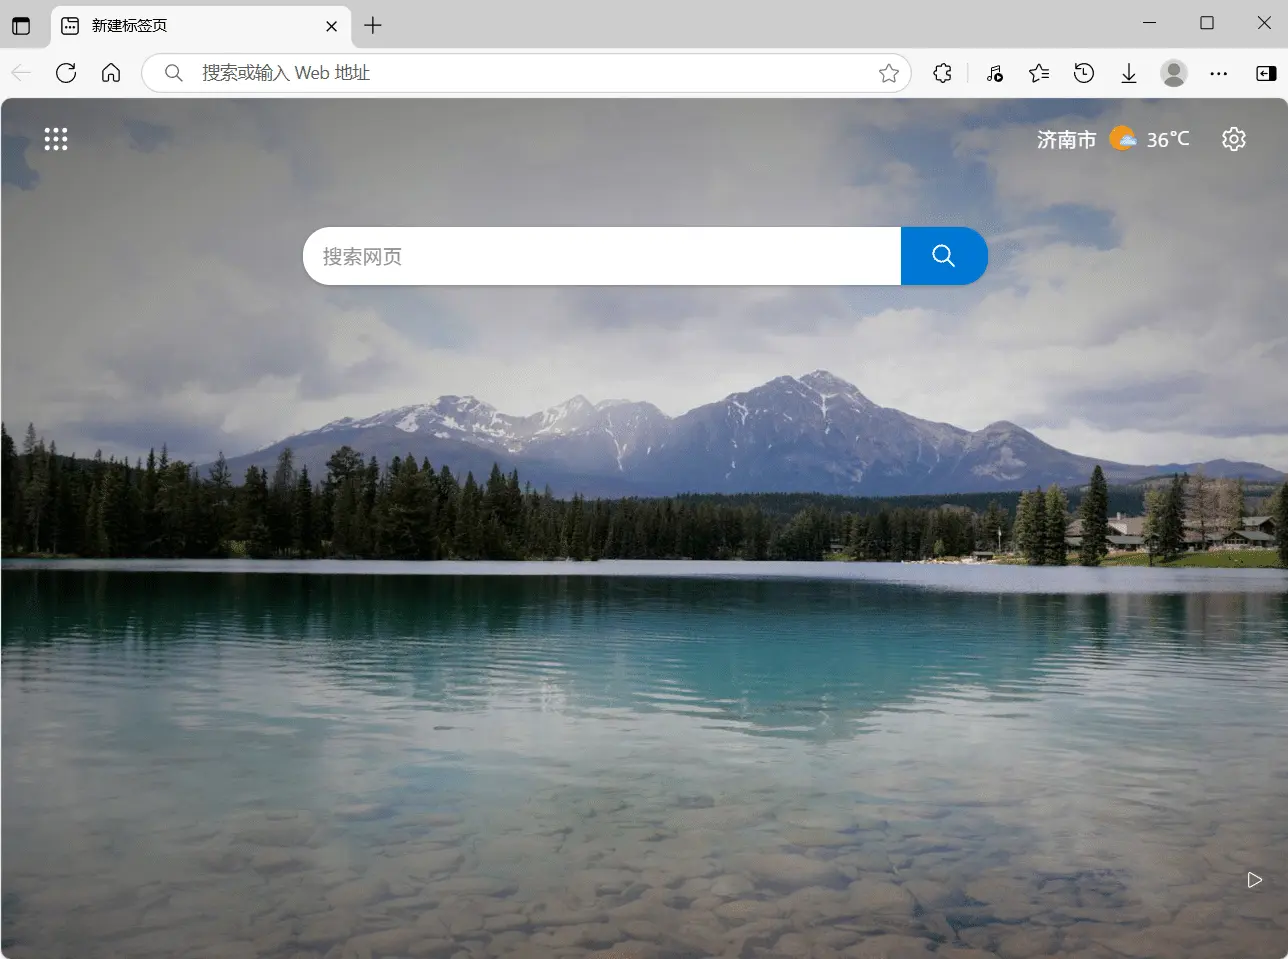Image resolution: width=1288 pixels, height=959 pixels.
Task: Click the 搜索网页 search box
Action: 600,256
